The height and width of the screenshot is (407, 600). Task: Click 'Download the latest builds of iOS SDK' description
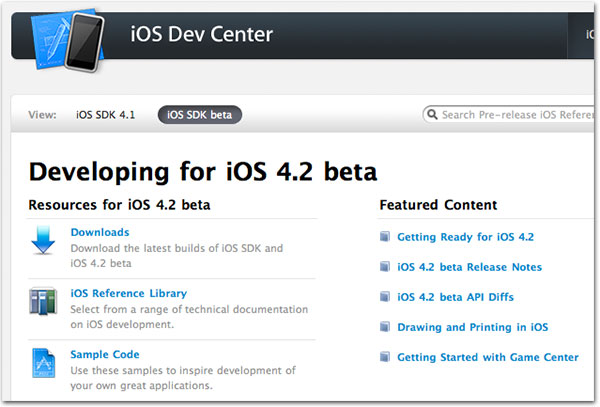tap(176, 256)
